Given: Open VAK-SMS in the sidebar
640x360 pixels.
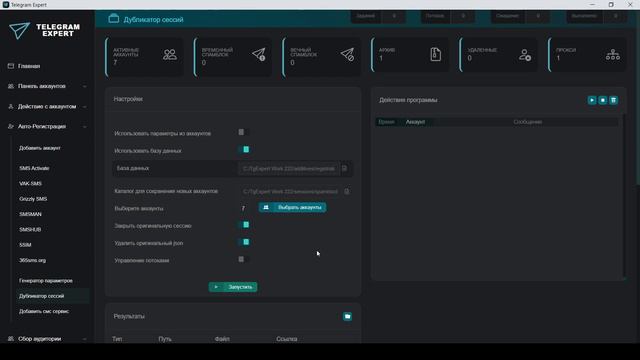Looking at the screenshot, I should (30, 184).
